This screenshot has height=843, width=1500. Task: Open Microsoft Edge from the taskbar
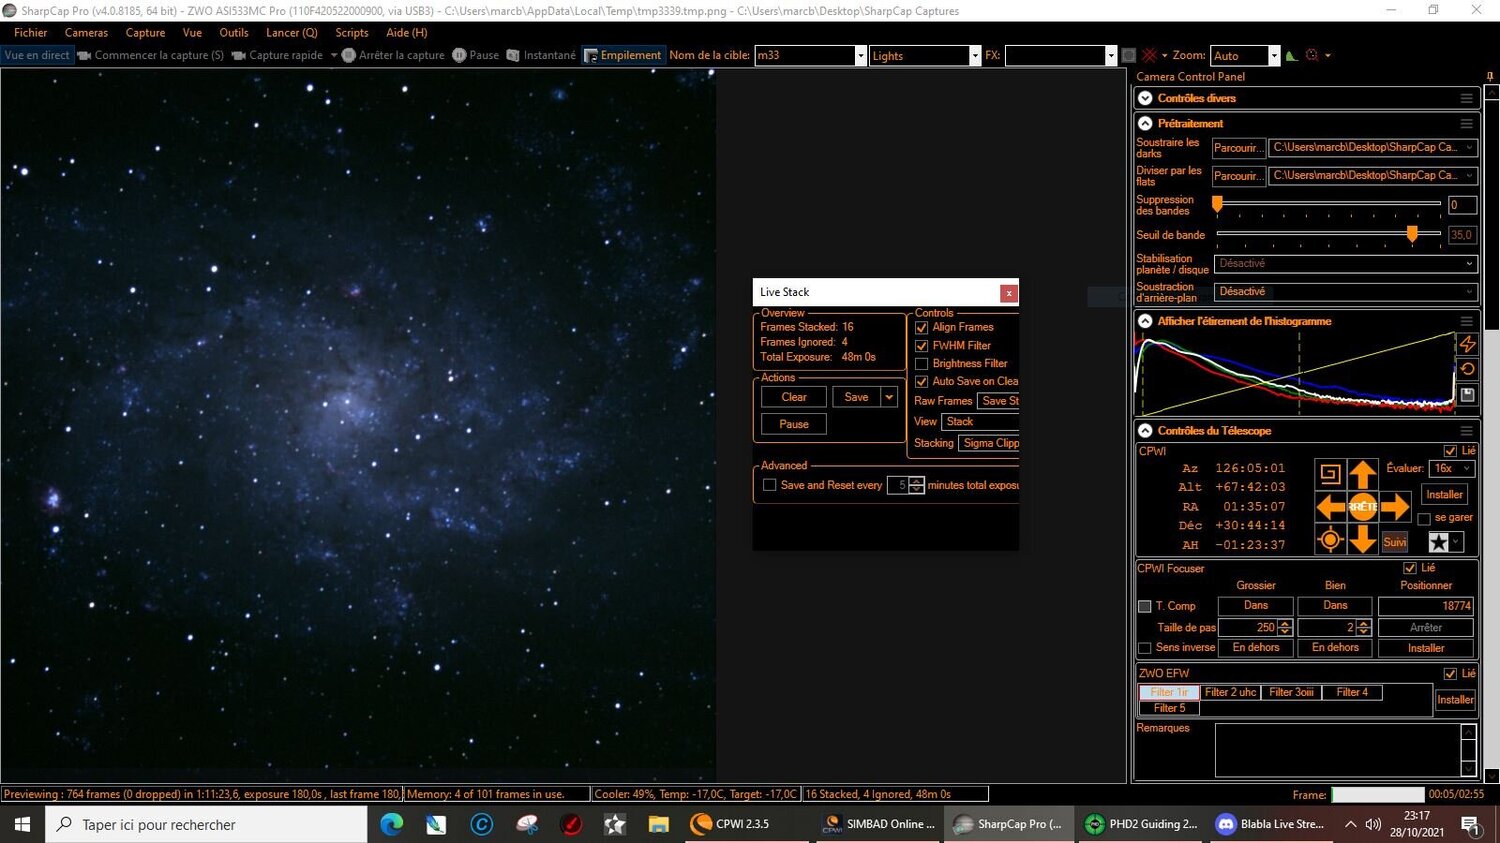pos(391,824)
